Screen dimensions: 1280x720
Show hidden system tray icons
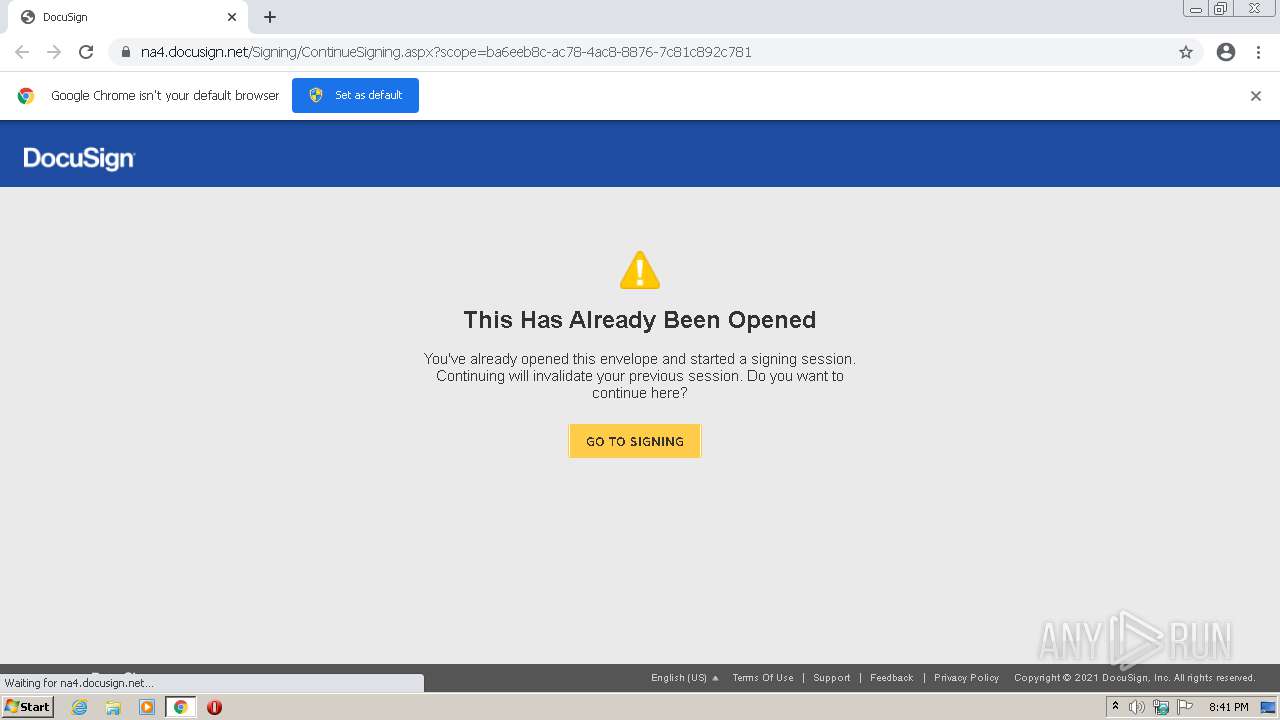pos(1115,707)
